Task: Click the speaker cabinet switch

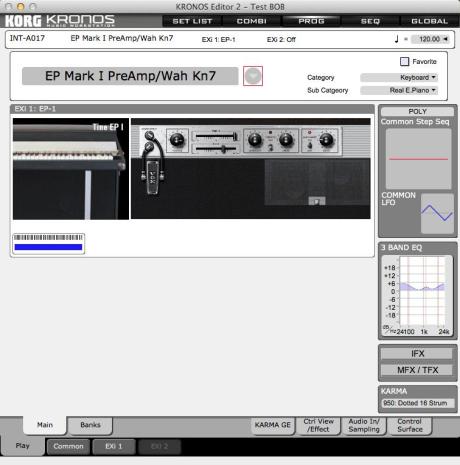Action: point(317,201)
